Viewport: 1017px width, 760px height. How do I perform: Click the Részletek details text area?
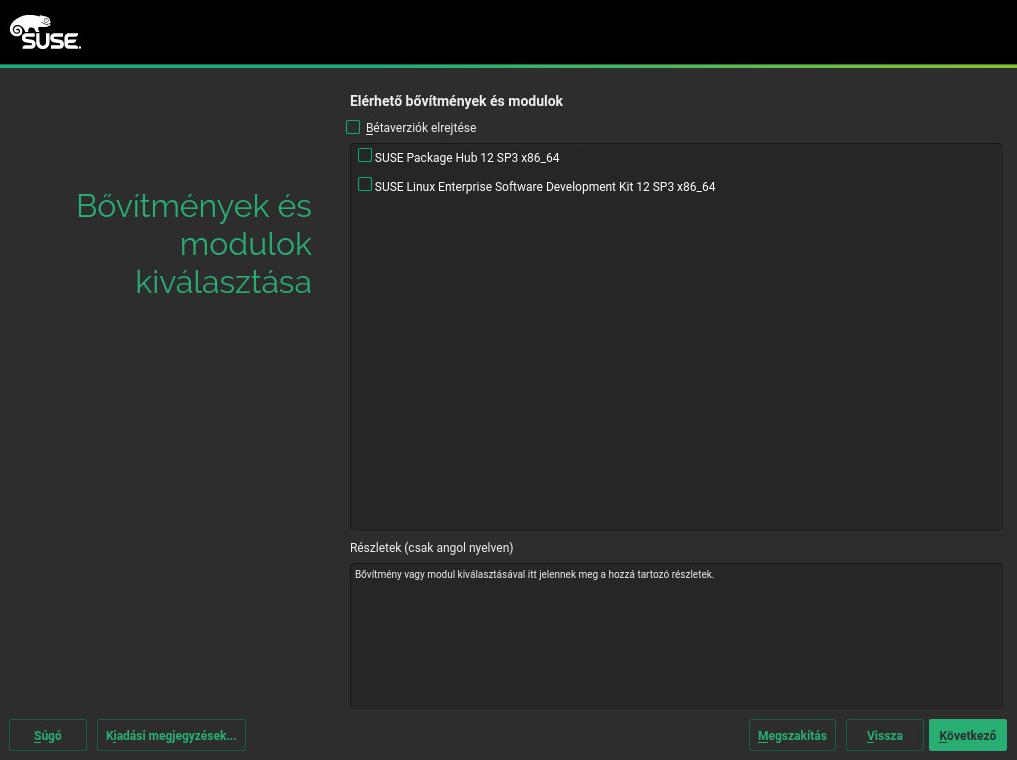click(676, 635)
